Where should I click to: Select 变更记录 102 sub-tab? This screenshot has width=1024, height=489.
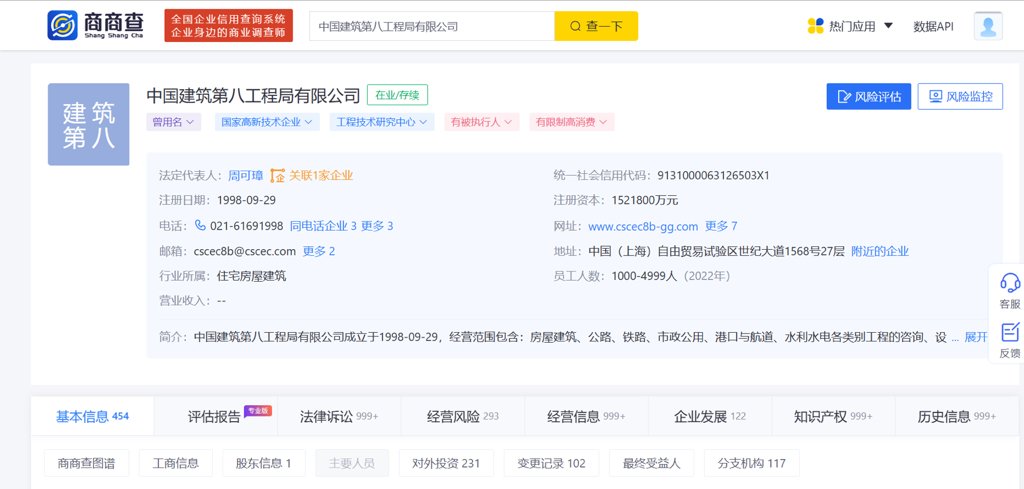point(552,463)
